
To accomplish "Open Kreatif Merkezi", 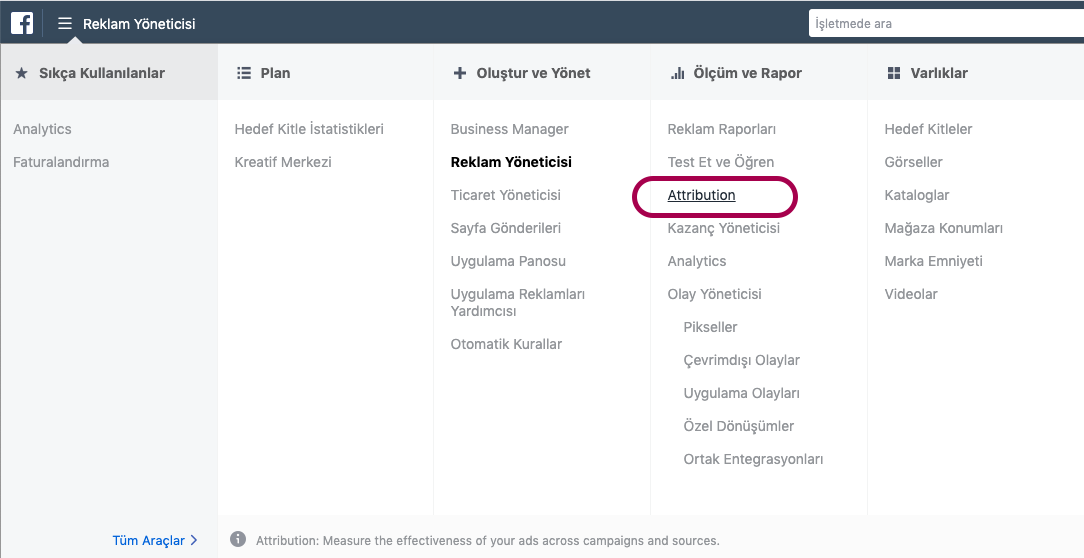I will [283, 162].
